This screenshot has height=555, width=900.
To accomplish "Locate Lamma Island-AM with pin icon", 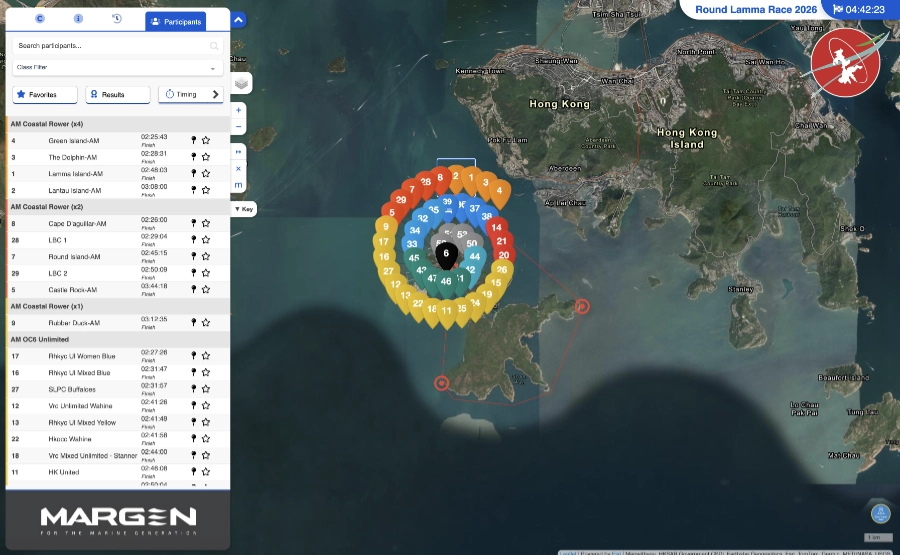I will click(193, 173).
